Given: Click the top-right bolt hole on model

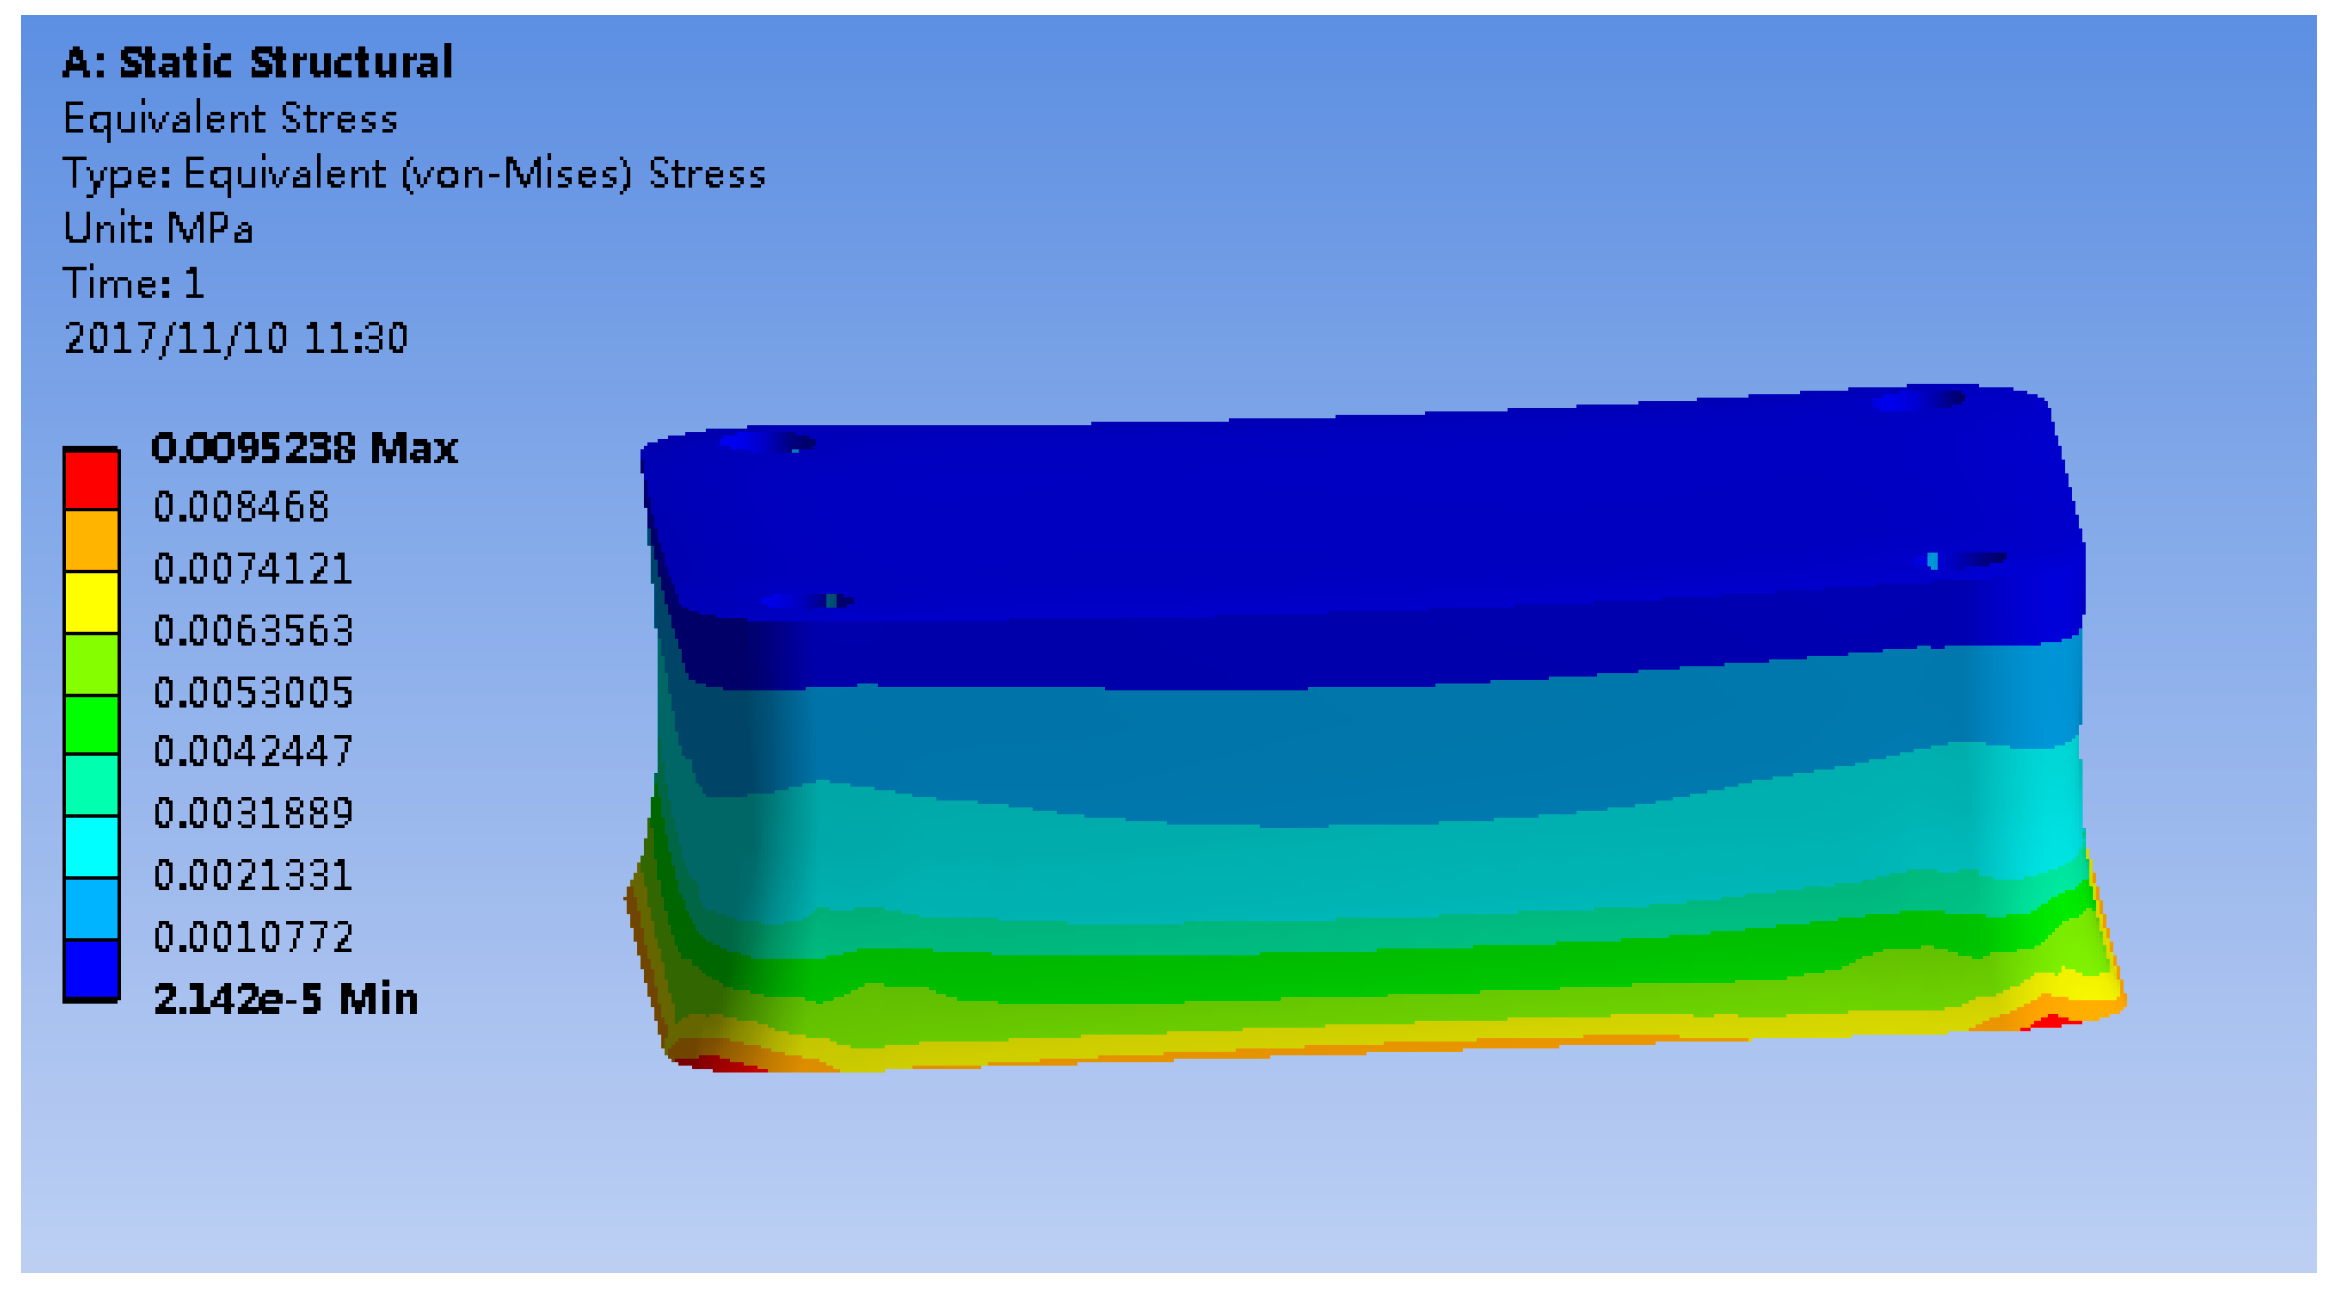Looking at the screenshot, I should [x=1918, y=399].
